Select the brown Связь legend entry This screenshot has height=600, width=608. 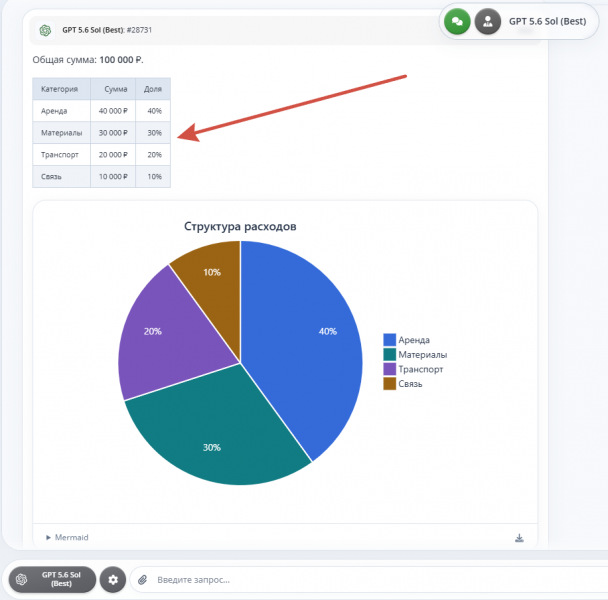tap(403, 384)
